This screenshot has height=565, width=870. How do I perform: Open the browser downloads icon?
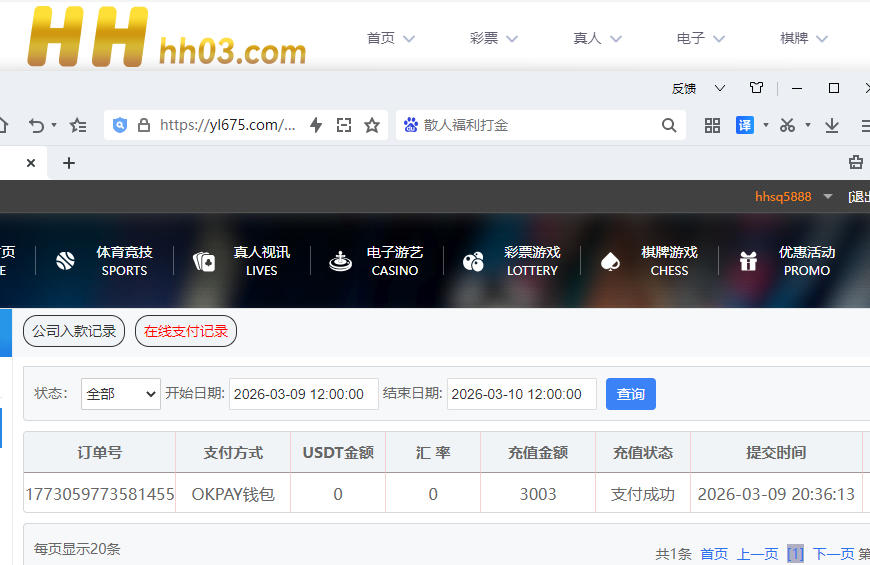pos(832,125)
